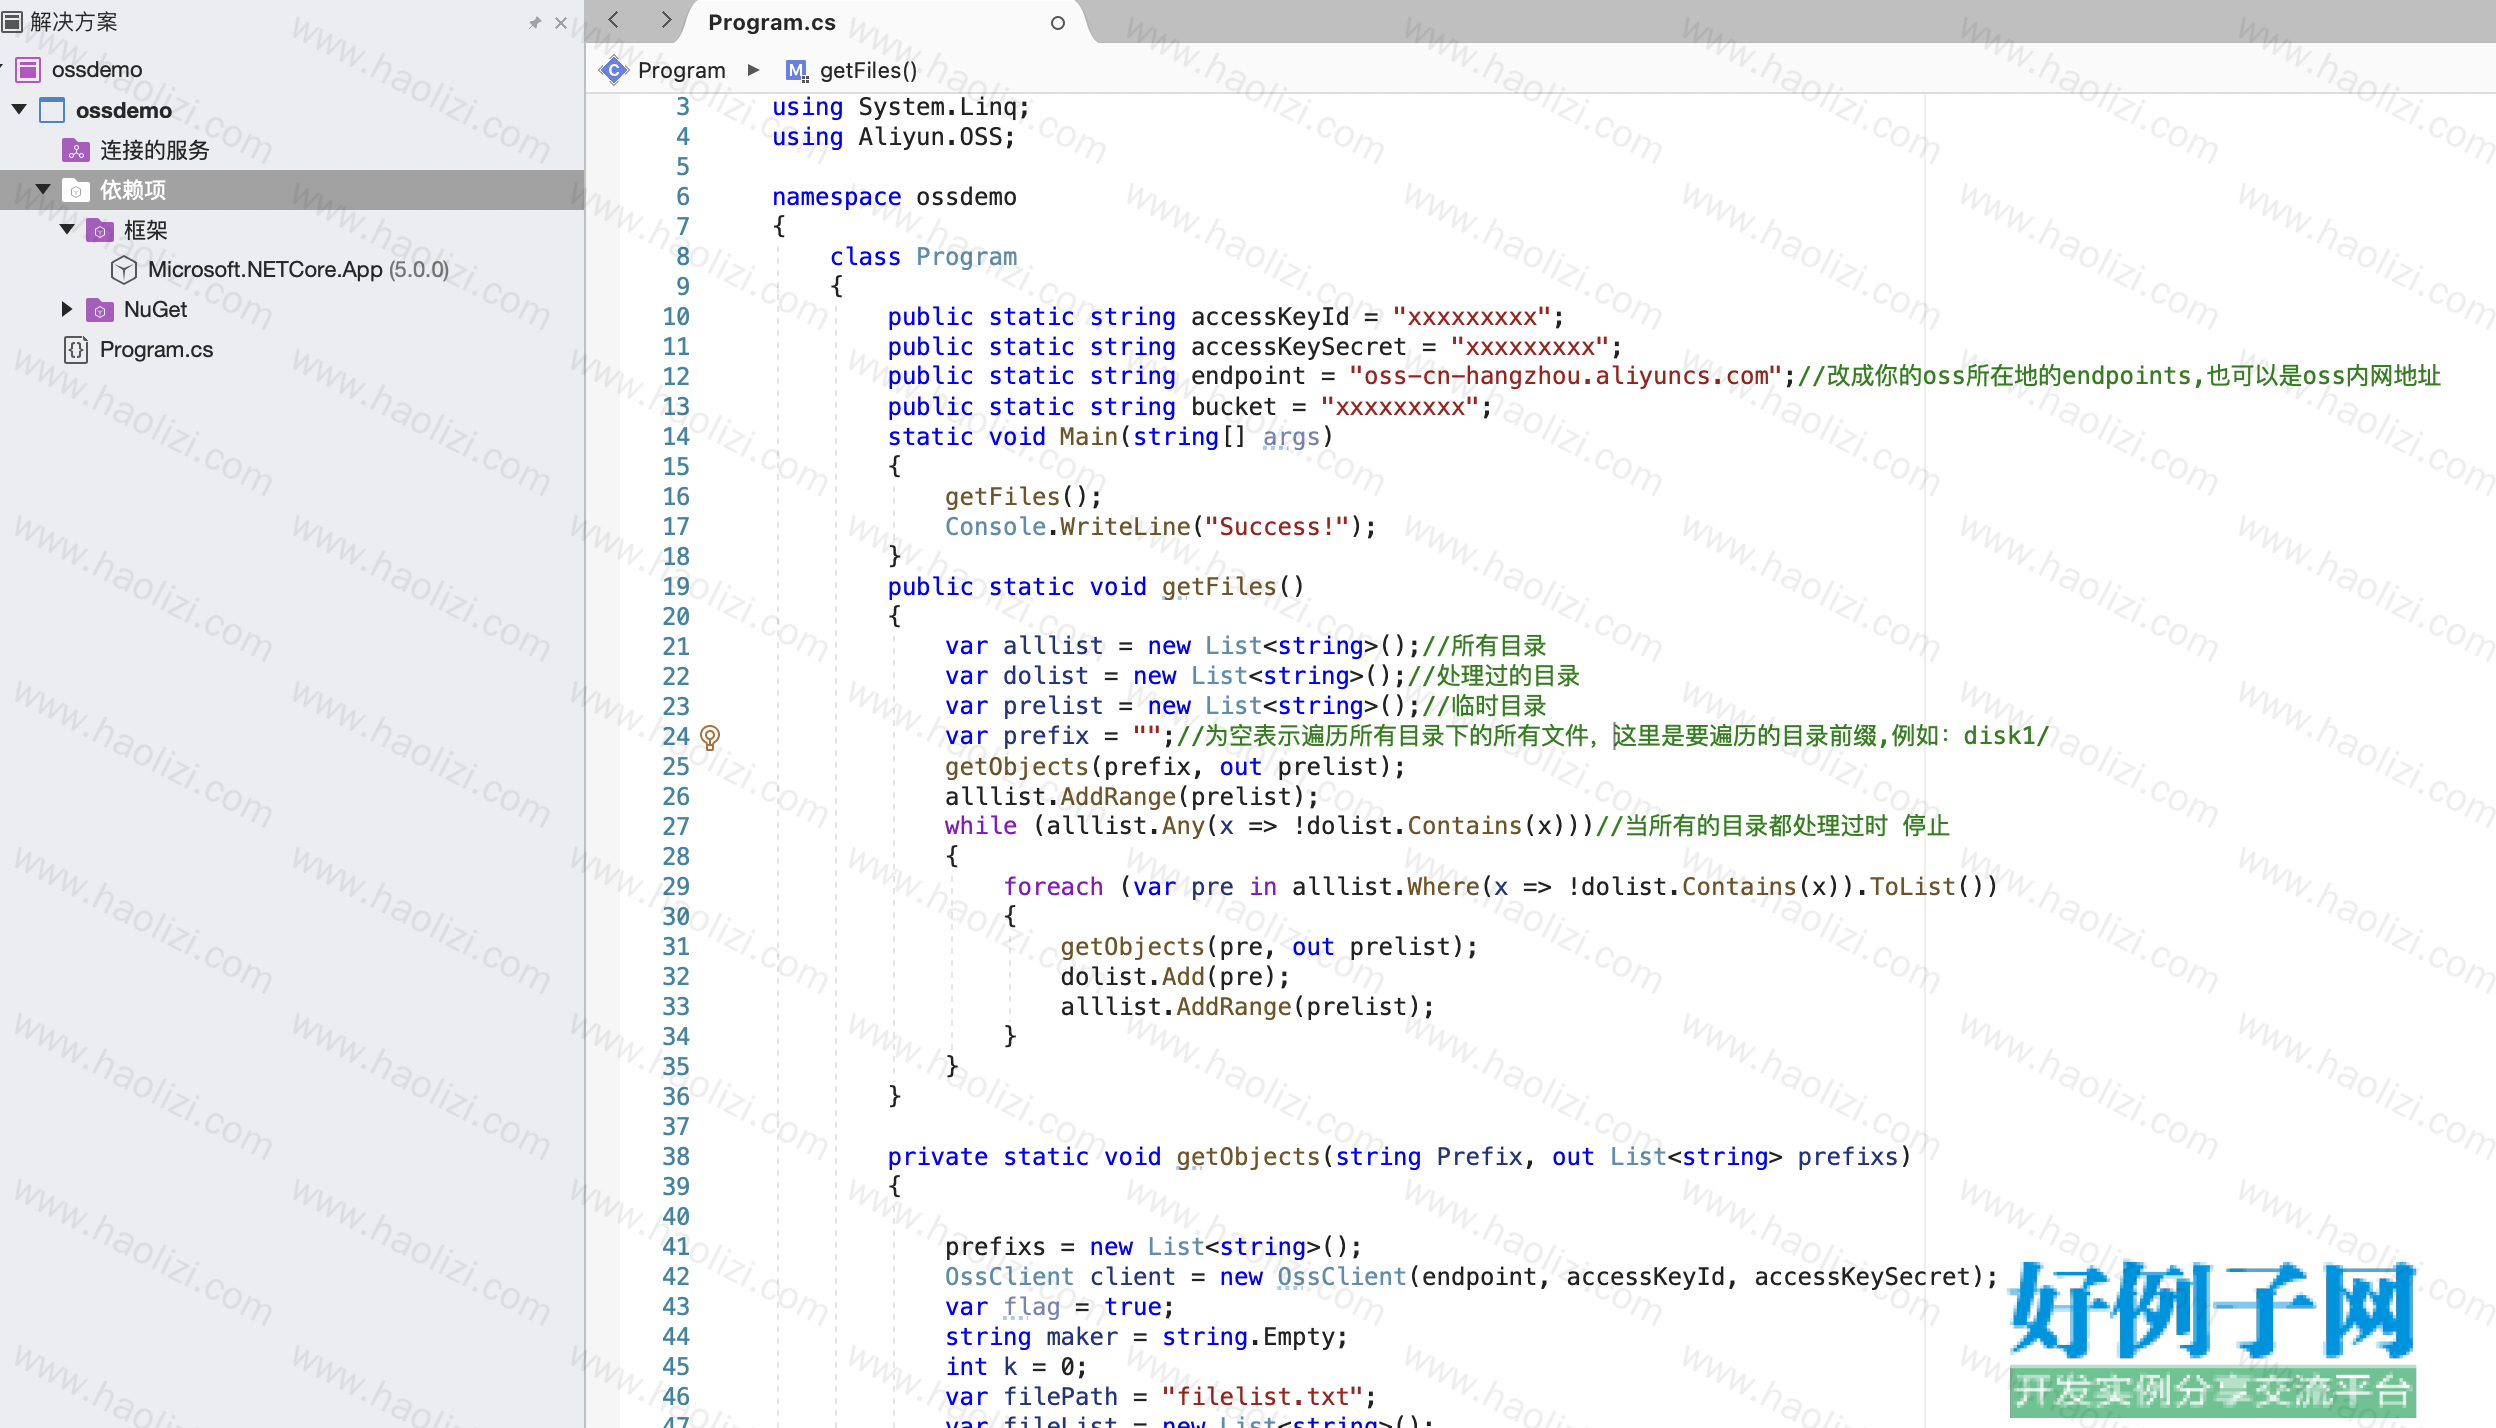The width and height of the screenshot is (2496, 1428).
Task: Click the ossdemo solution icon
Action: pos(29,69)
